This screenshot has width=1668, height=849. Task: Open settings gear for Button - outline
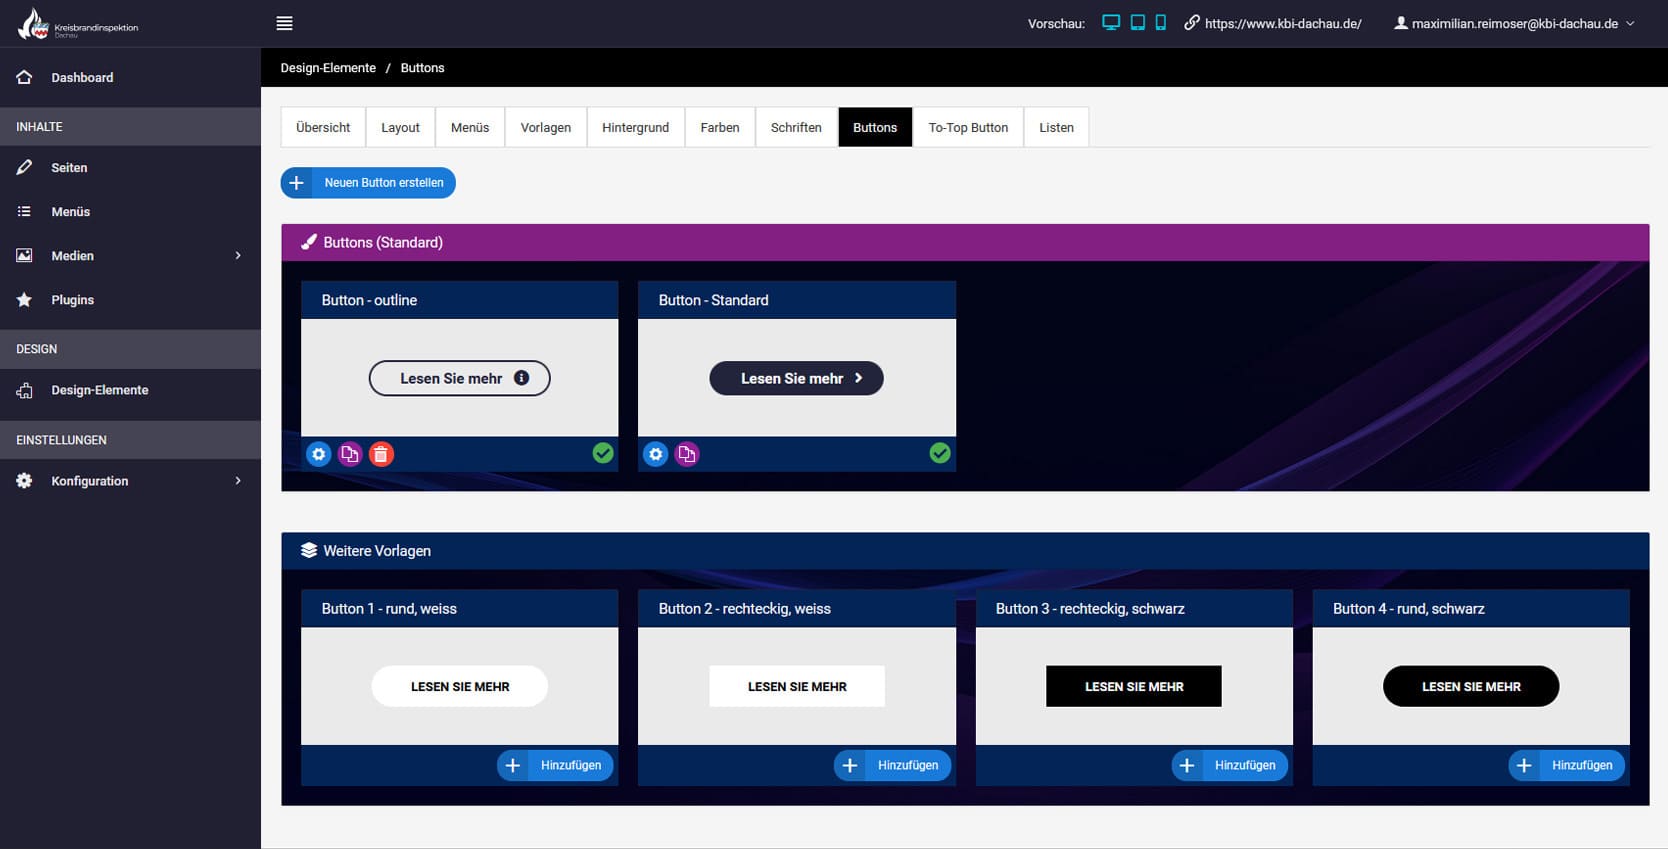pyautogui.click(x=318, y=454)
